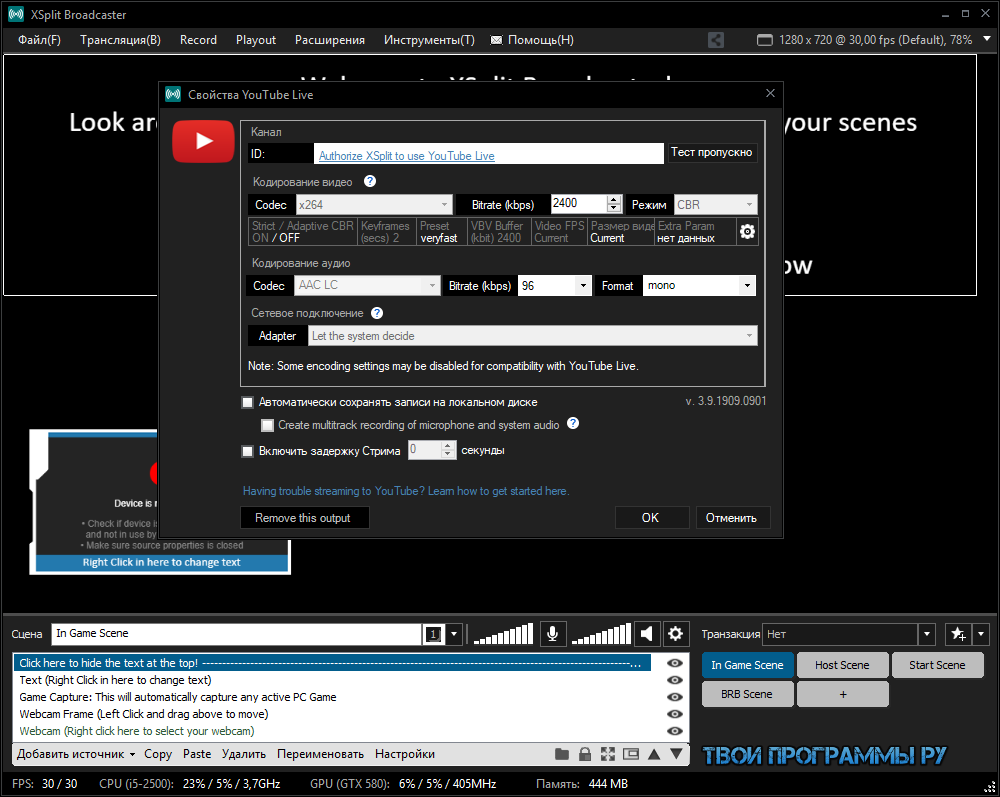Expand the dropdown beside the star icon
The width and height of the screenshot is (1000, 797).
(981, 634)
